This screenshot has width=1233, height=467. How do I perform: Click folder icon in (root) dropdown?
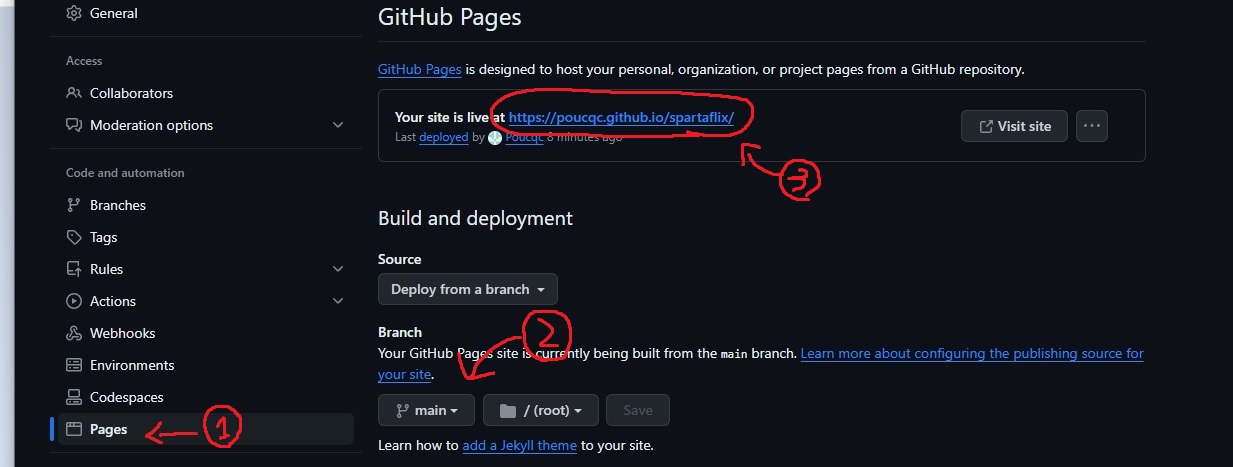(x=507, y=410)
